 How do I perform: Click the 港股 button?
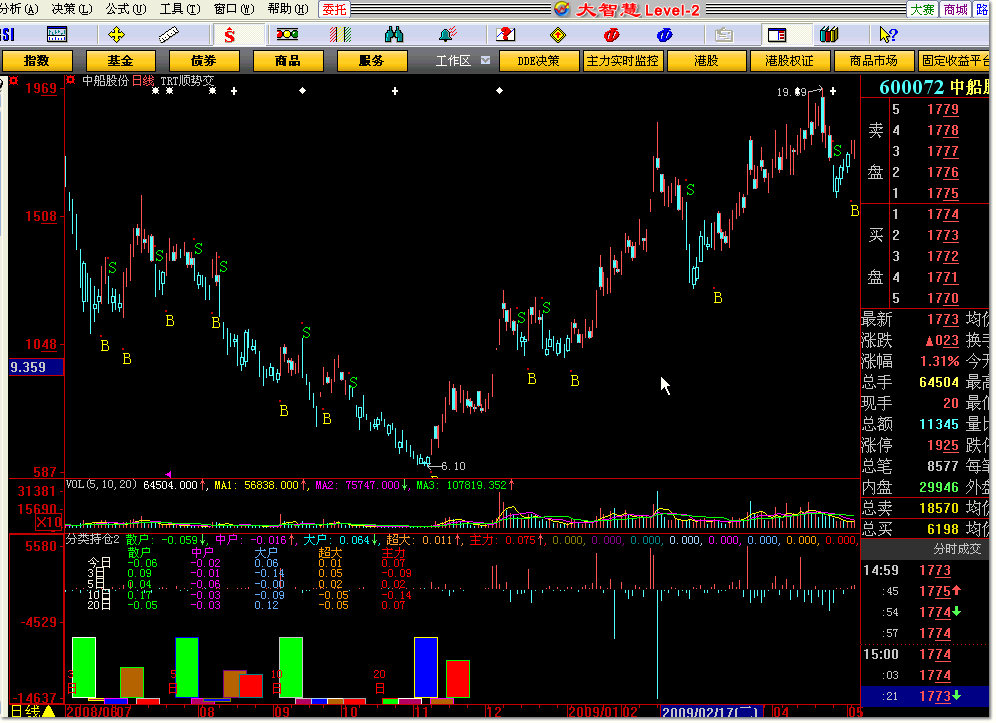coord(706,61)
